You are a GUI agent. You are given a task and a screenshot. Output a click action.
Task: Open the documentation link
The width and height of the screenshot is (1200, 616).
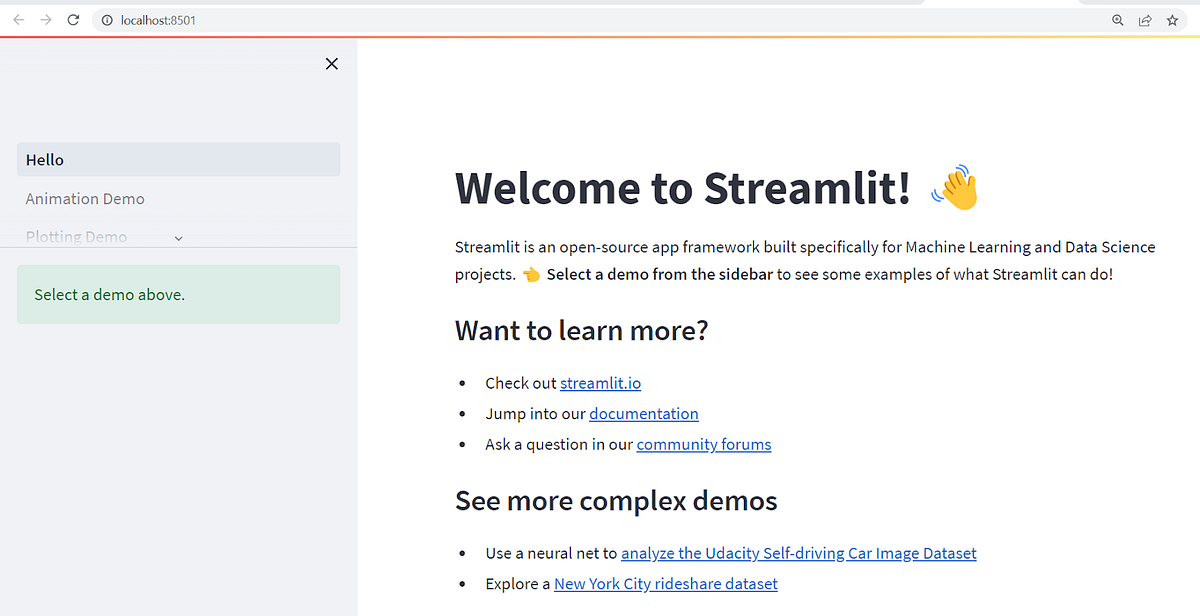(643, 413)
